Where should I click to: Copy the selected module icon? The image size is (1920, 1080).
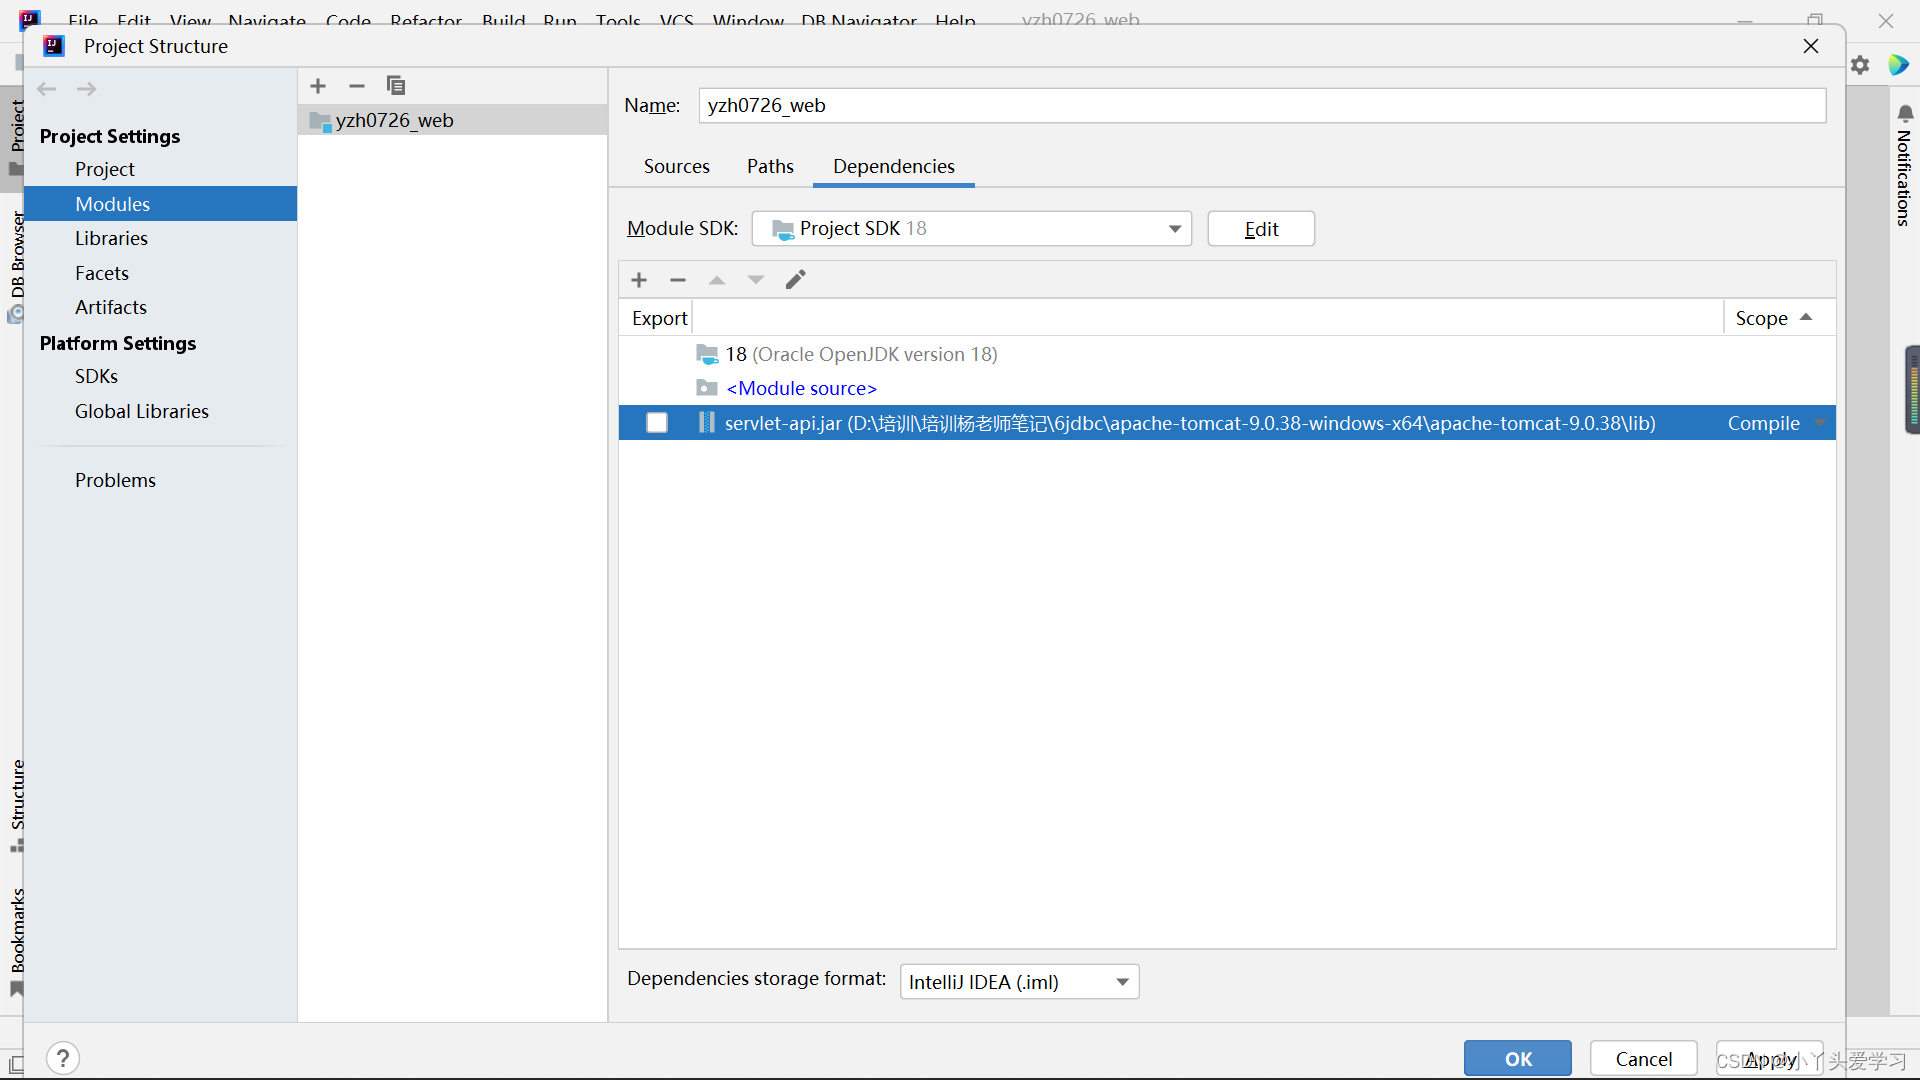(396, 86)
